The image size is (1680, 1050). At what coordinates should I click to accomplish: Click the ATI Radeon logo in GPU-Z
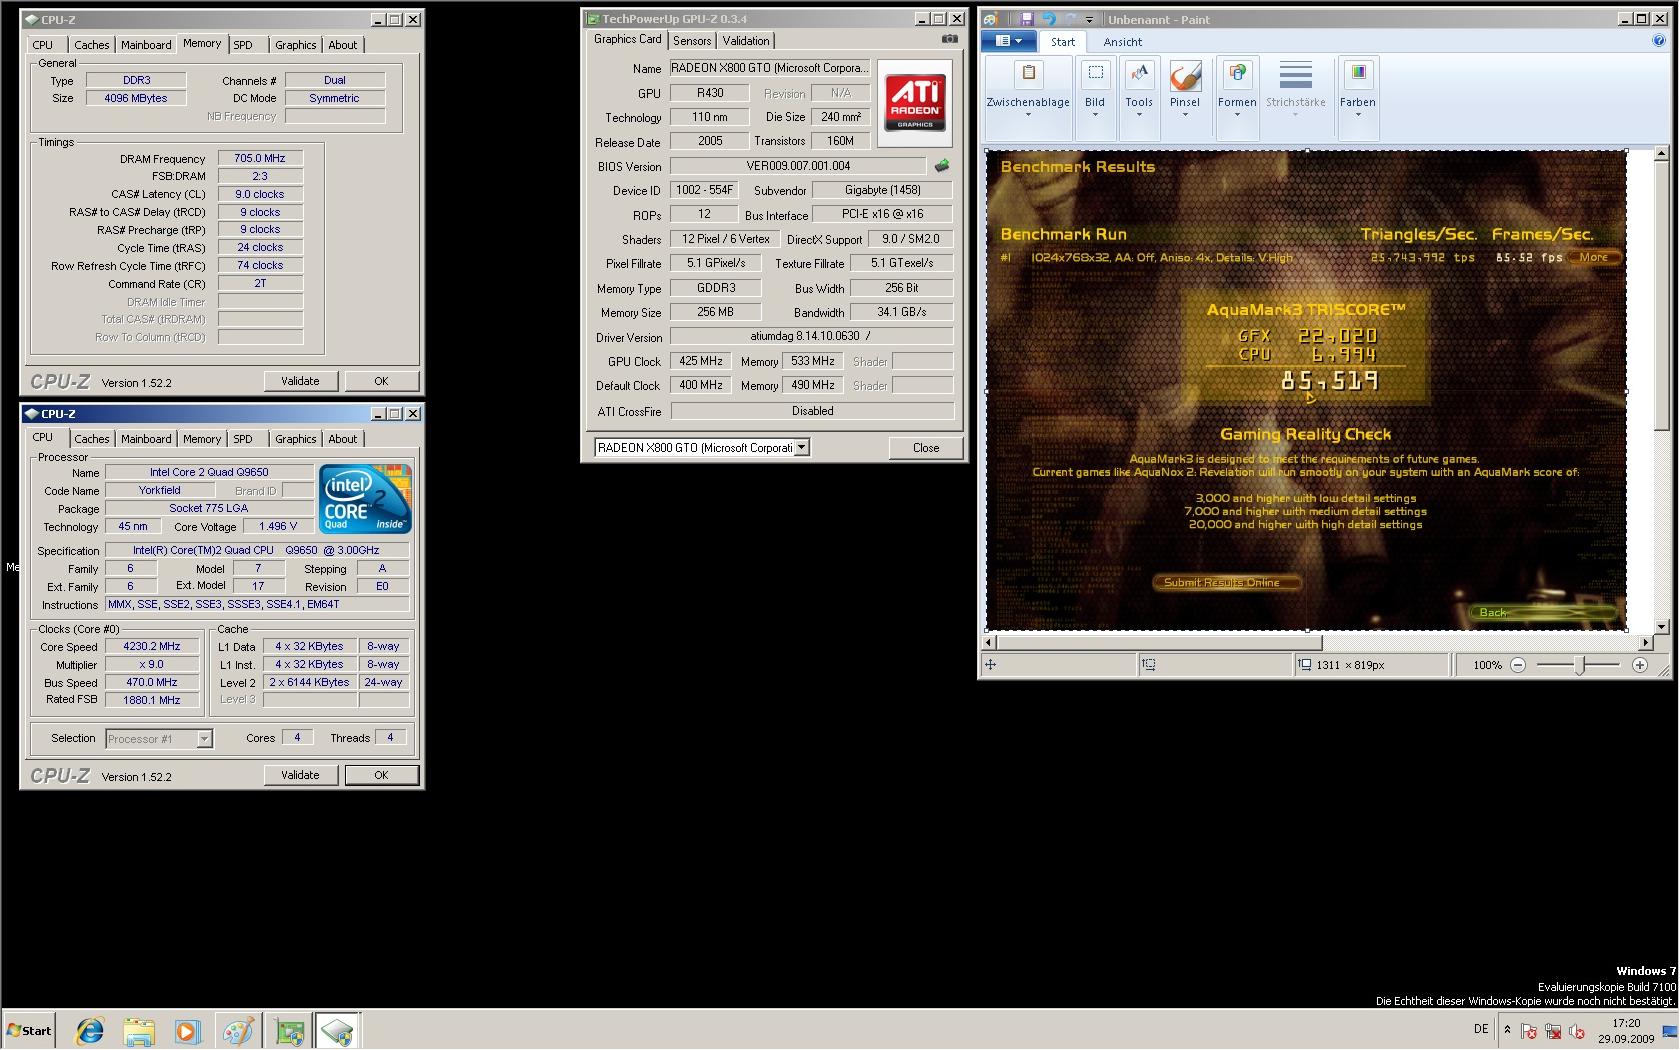point(915,103)
